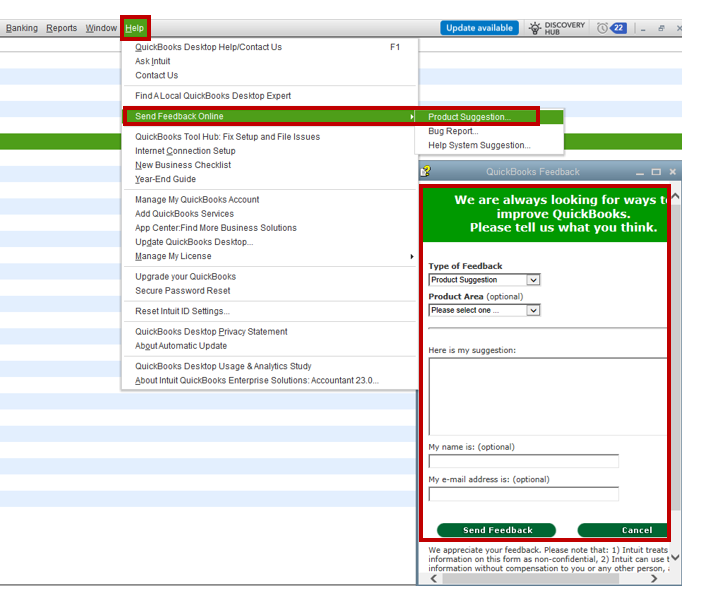The image size is (717, 595).
Task: Click the reminders clock icon with 22
Action: click(611, 28)
